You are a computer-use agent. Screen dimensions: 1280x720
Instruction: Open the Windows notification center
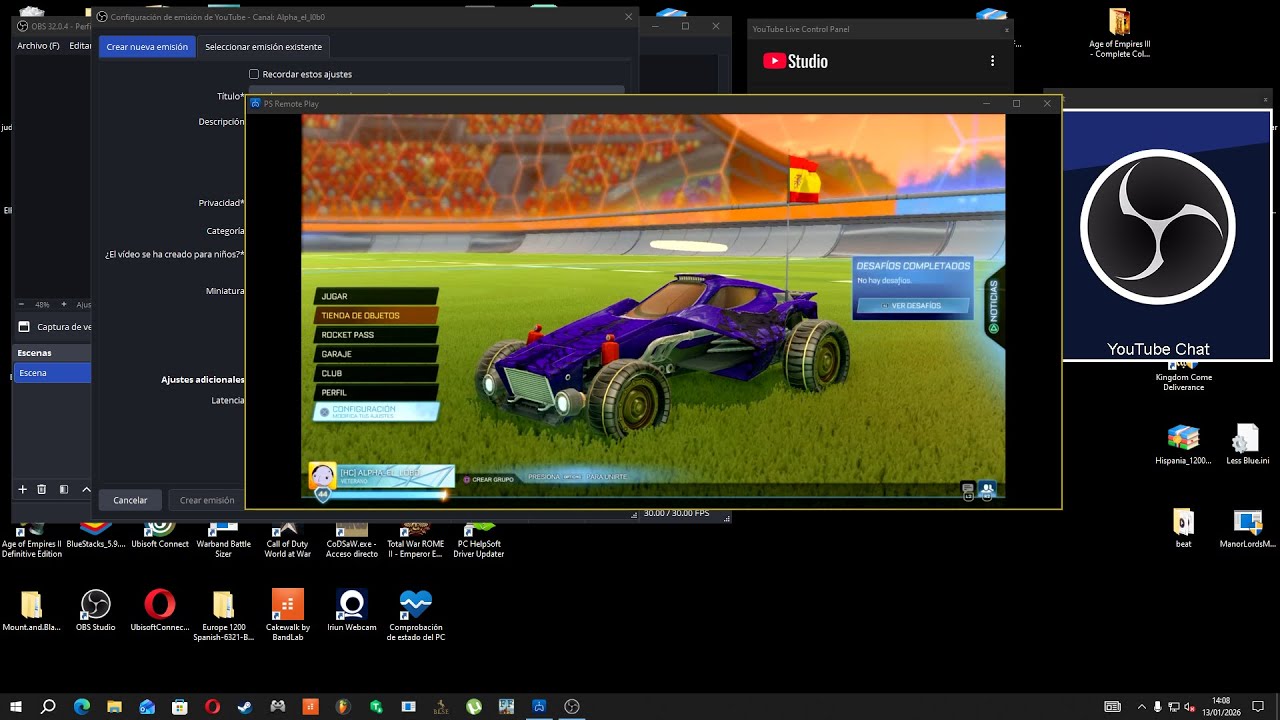(1258, 707)
